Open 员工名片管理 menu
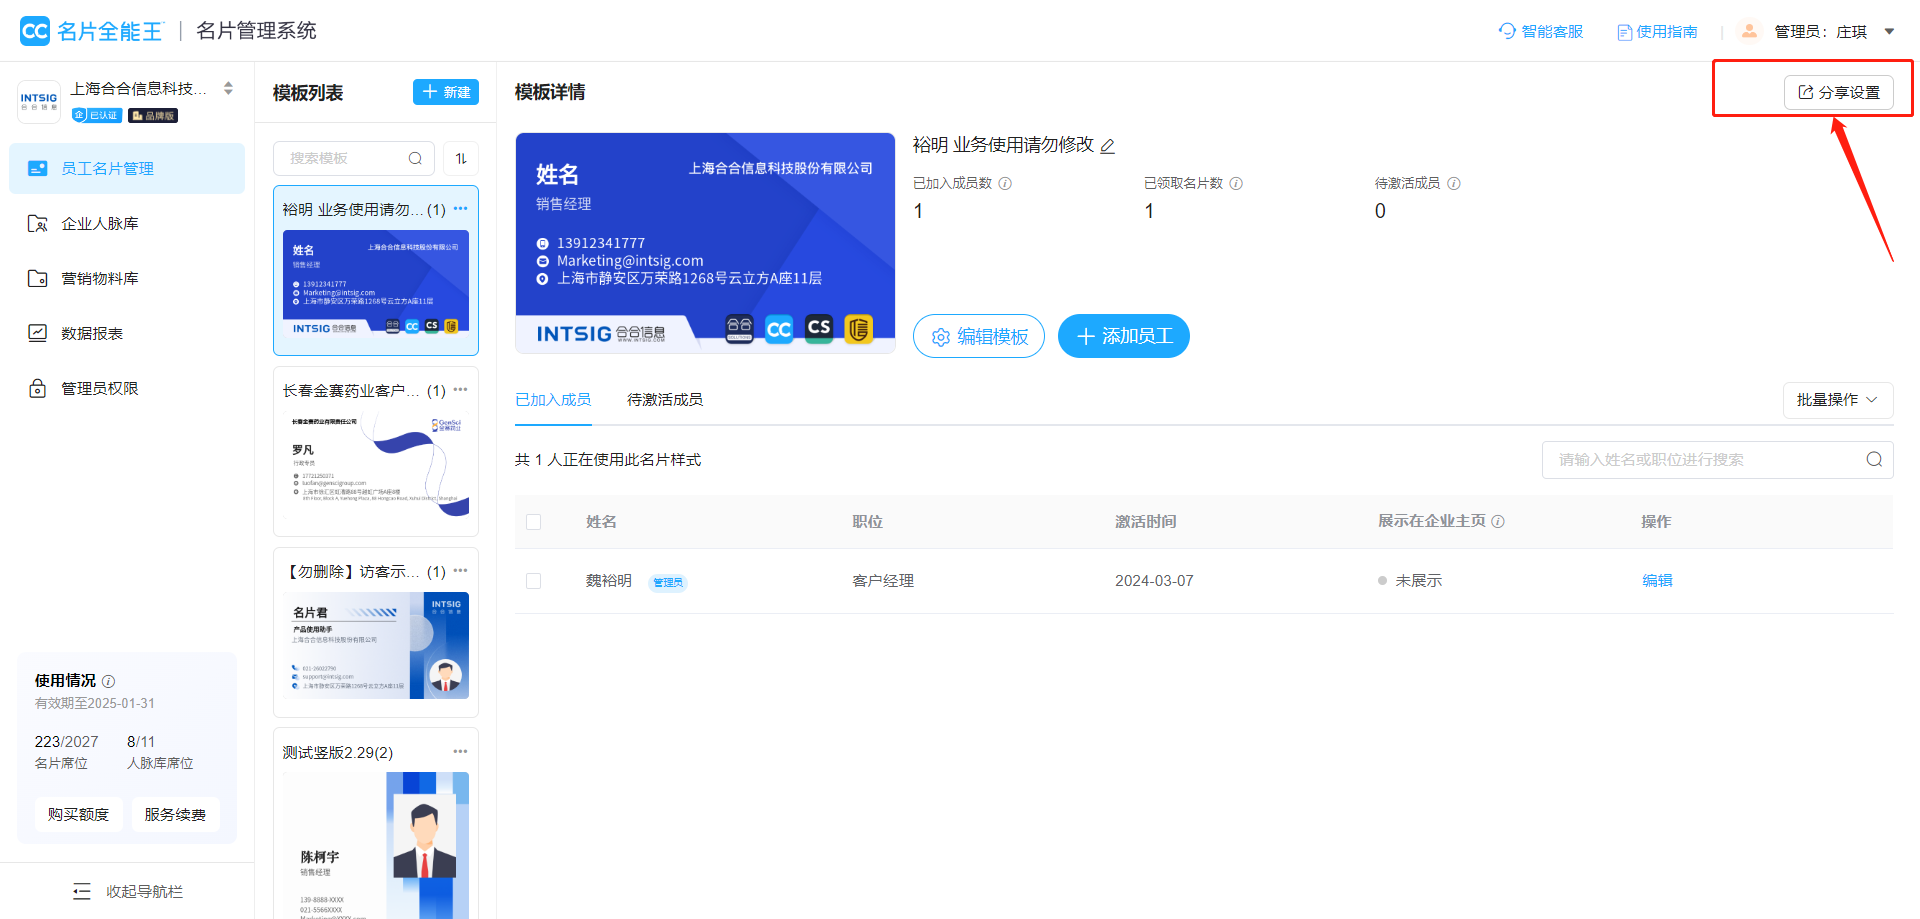Image resolution: width=1920 pixels, height=919 pixels. [127, 168]
